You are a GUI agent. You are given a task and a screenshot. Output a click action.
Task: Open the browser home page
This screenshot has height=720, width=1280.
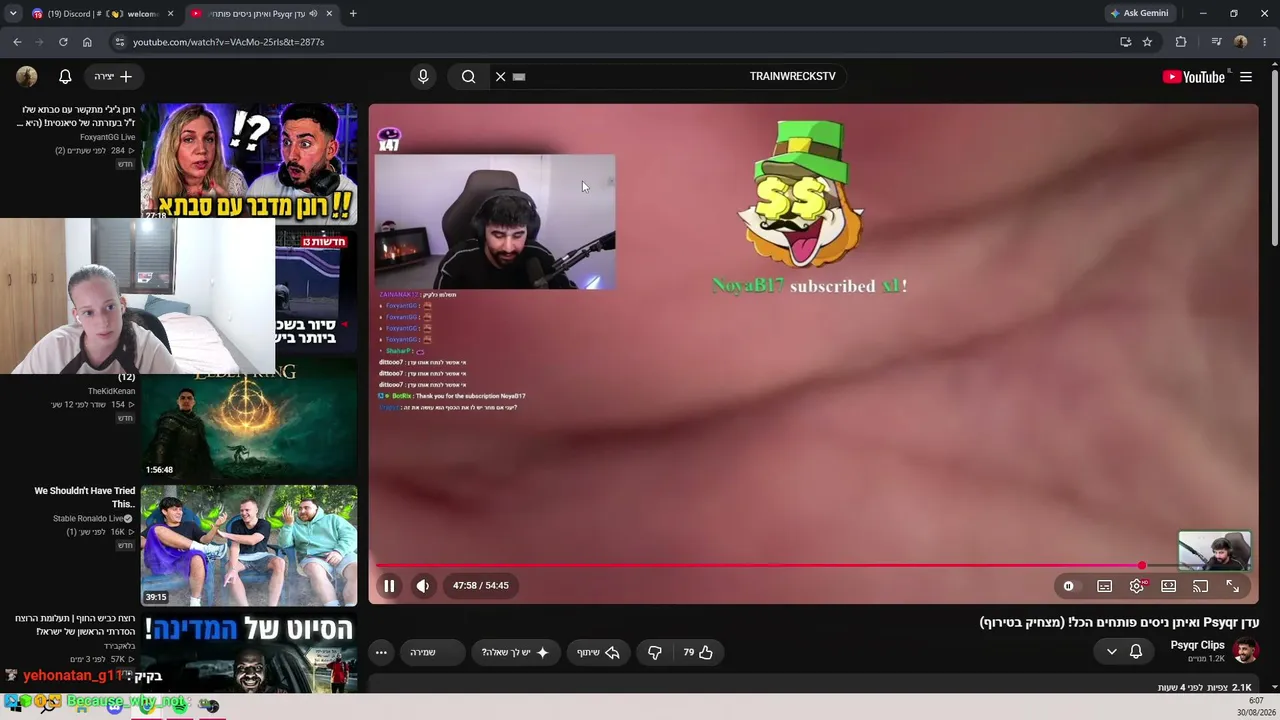87,42
